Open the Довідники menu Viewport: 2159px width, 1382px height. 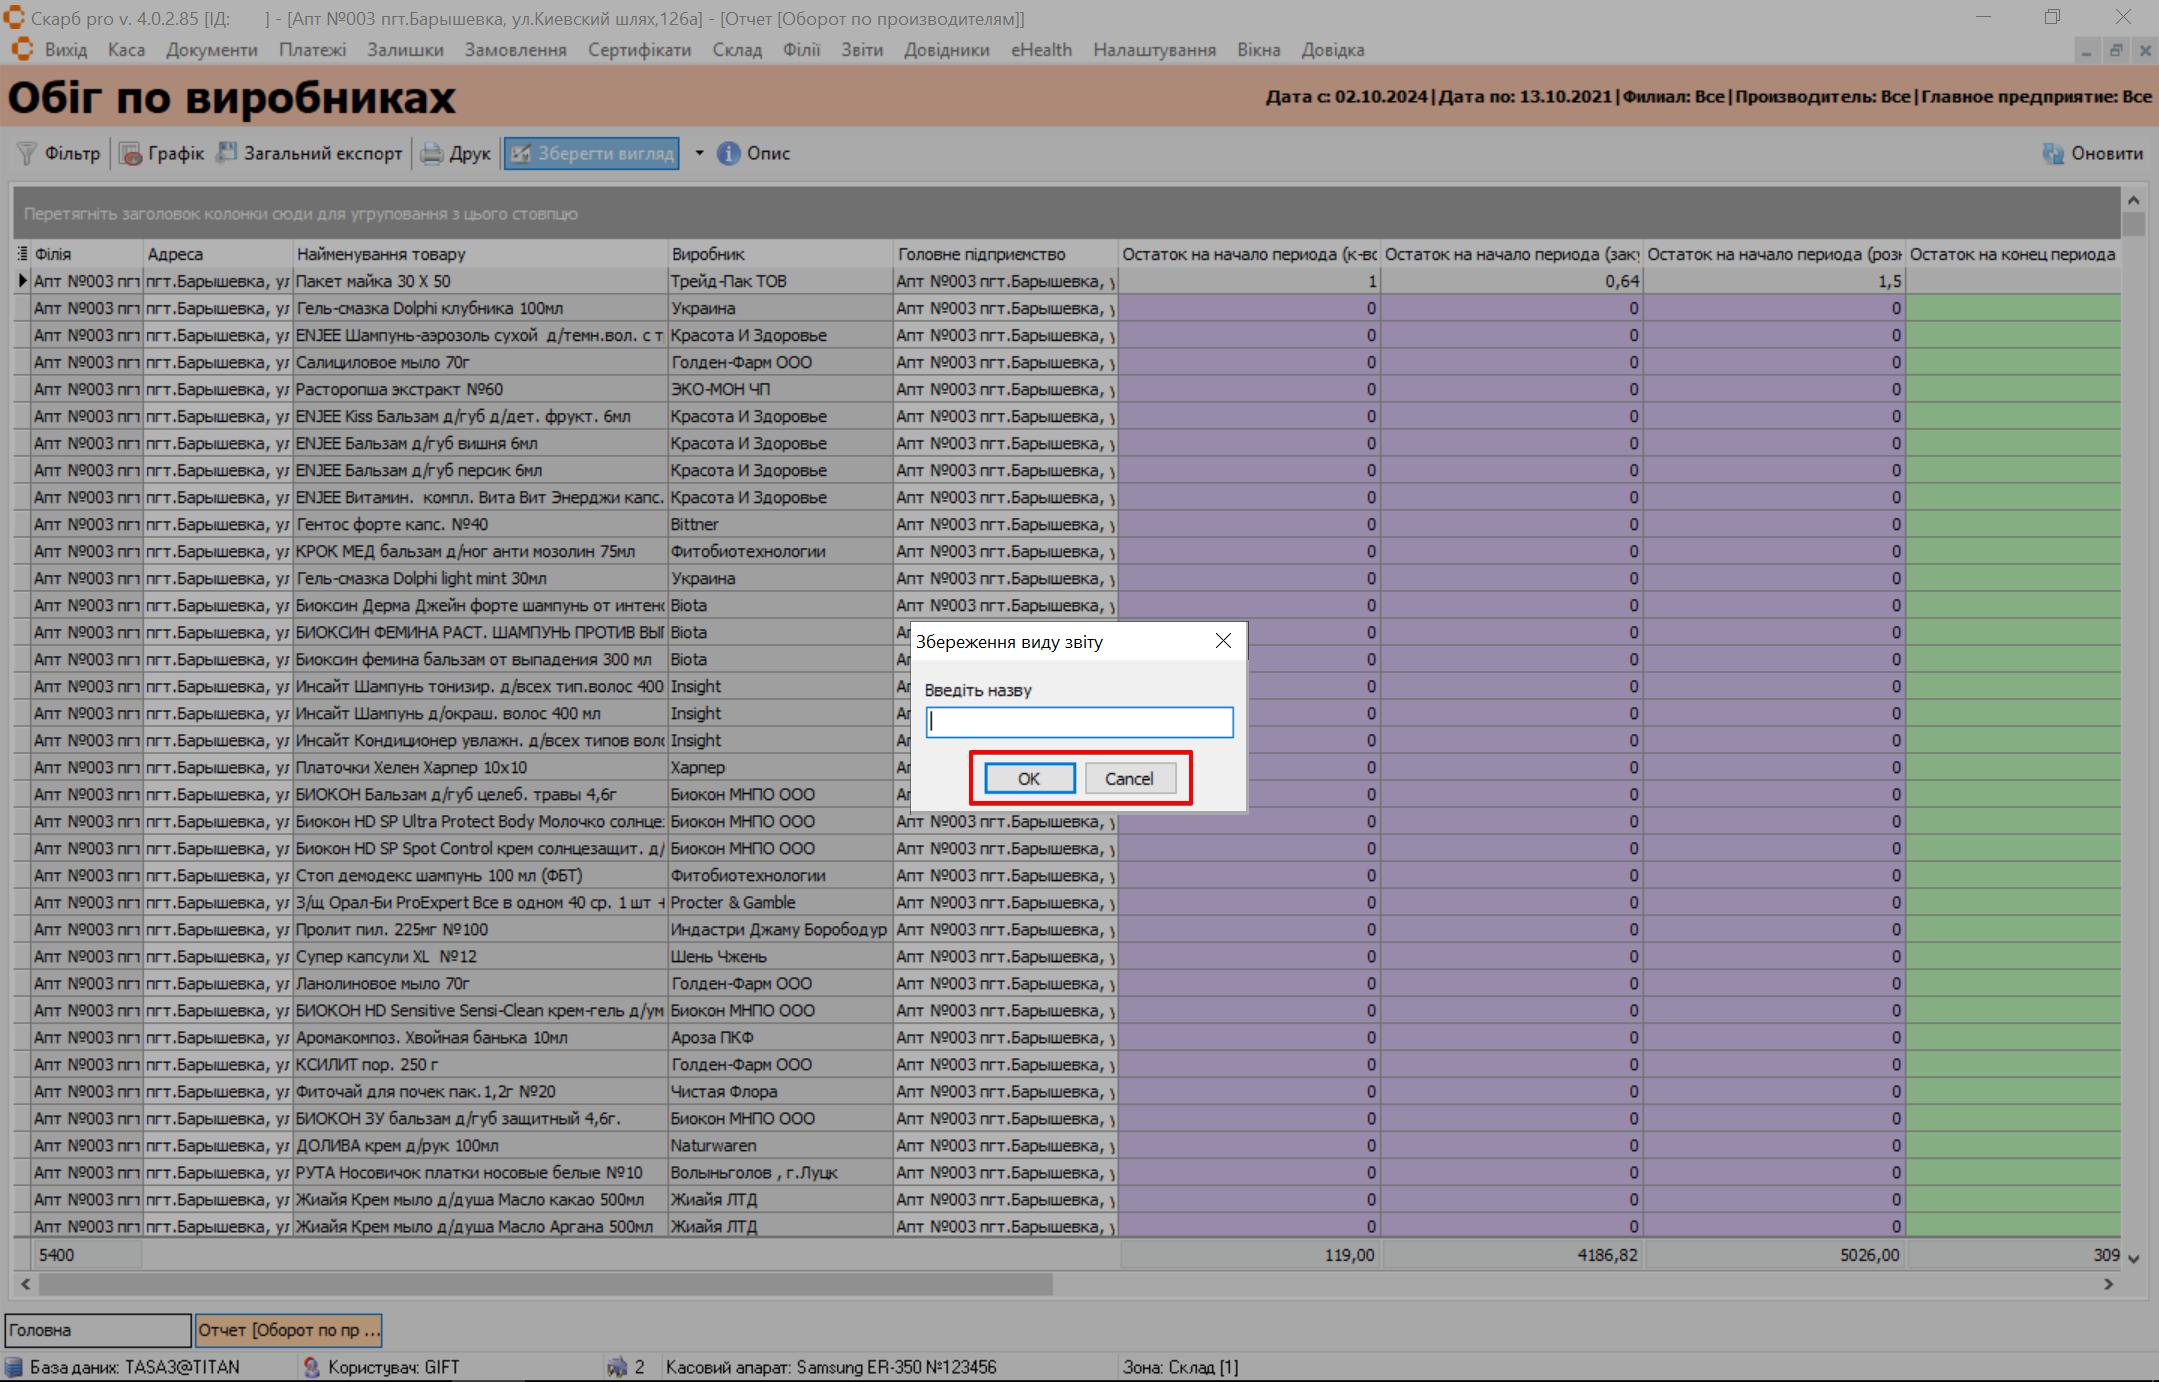(x=946, y=50)
